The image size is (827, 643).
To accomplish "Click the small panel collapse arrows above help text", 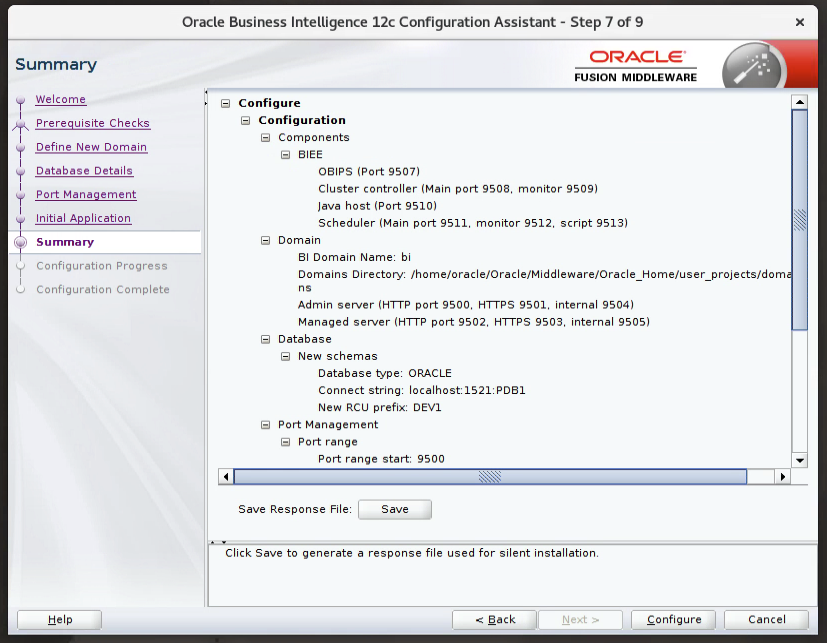I will [x=218, y=542].
